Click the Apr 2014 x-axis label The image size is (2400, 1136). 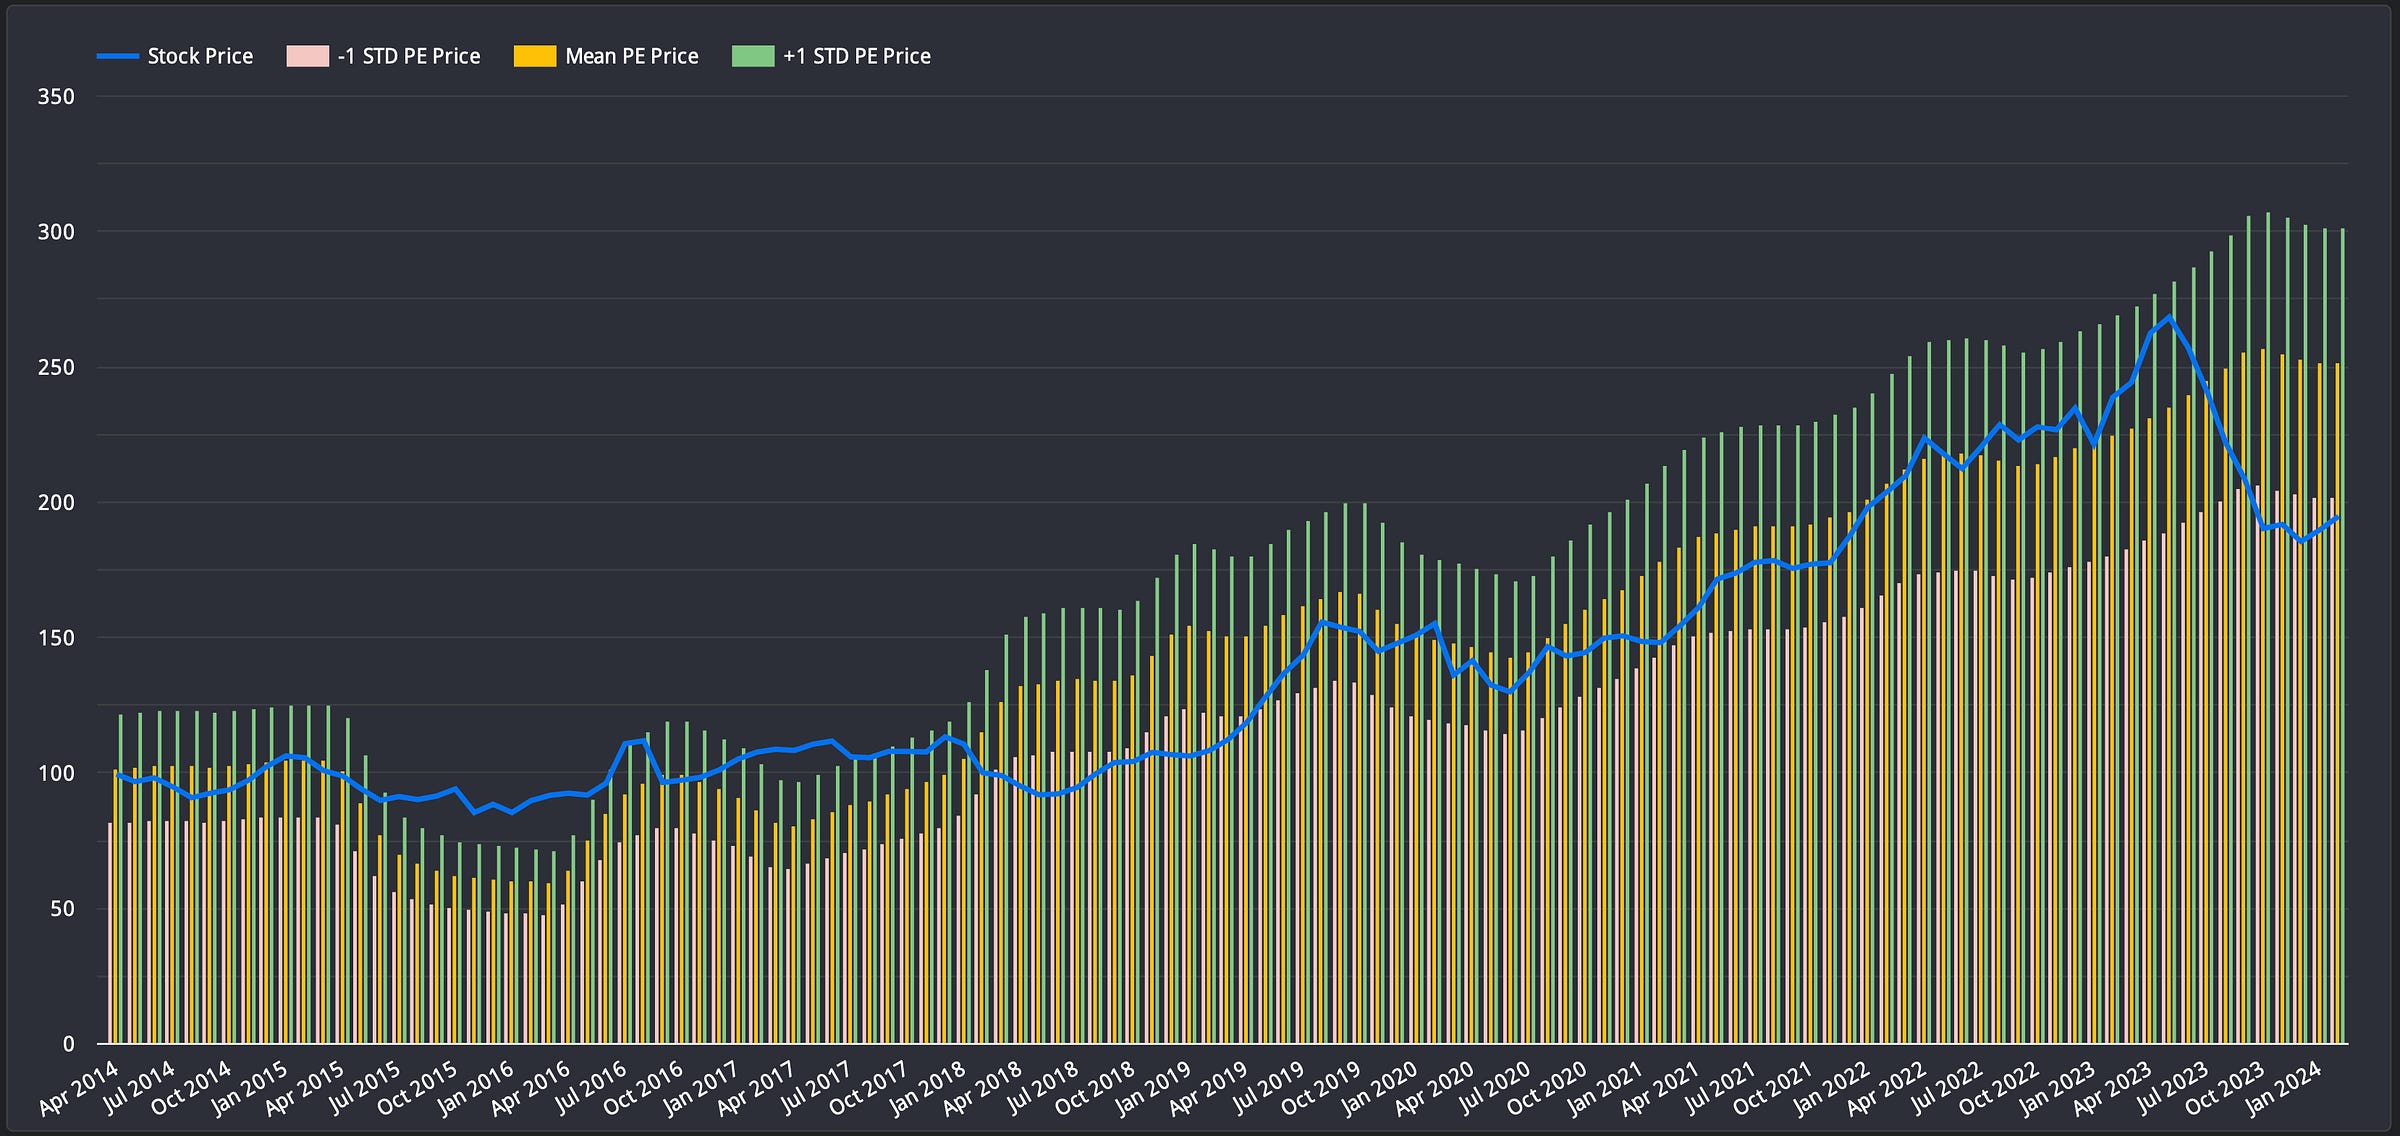click(x=78, y=1088)
